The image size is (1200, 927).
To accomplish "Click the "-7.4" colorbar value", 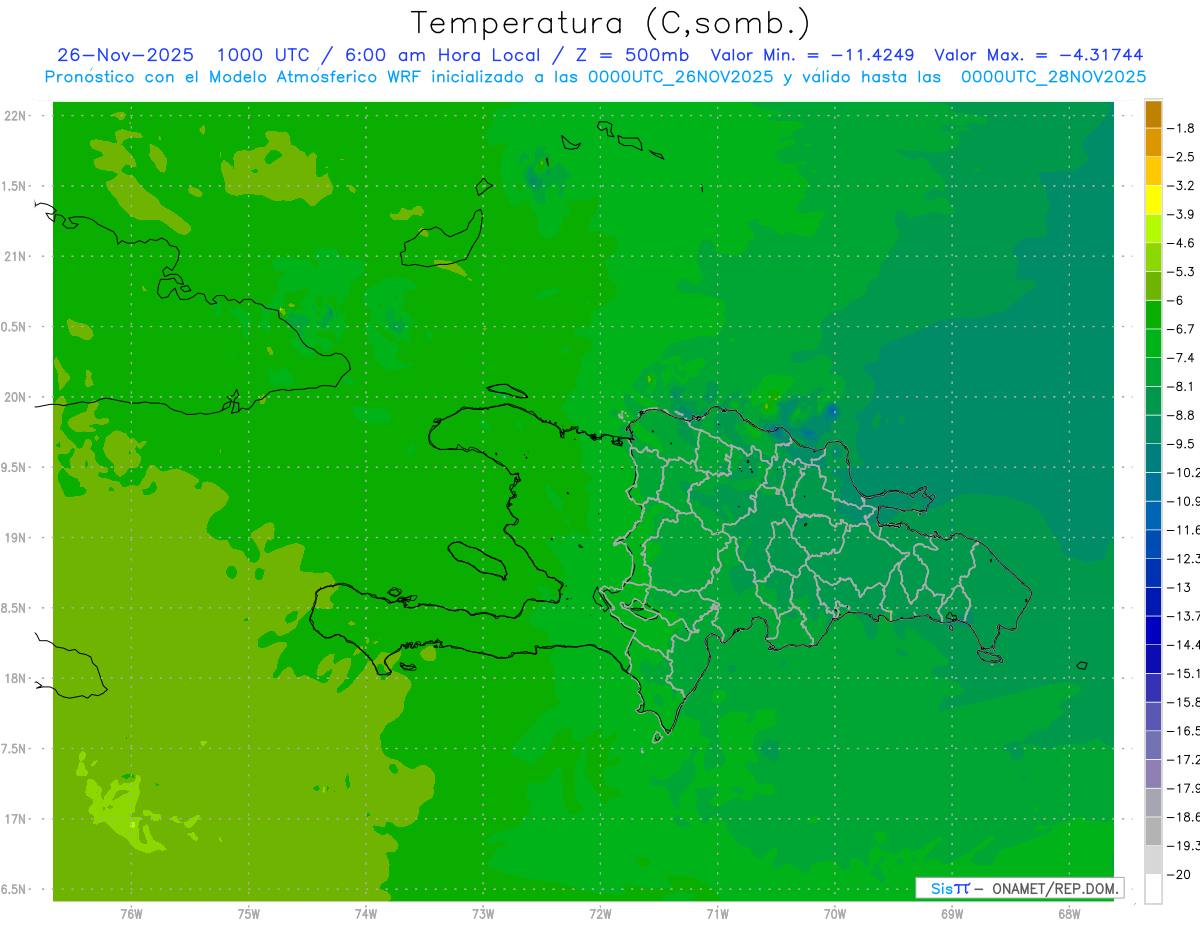I will click(1180, 358).
